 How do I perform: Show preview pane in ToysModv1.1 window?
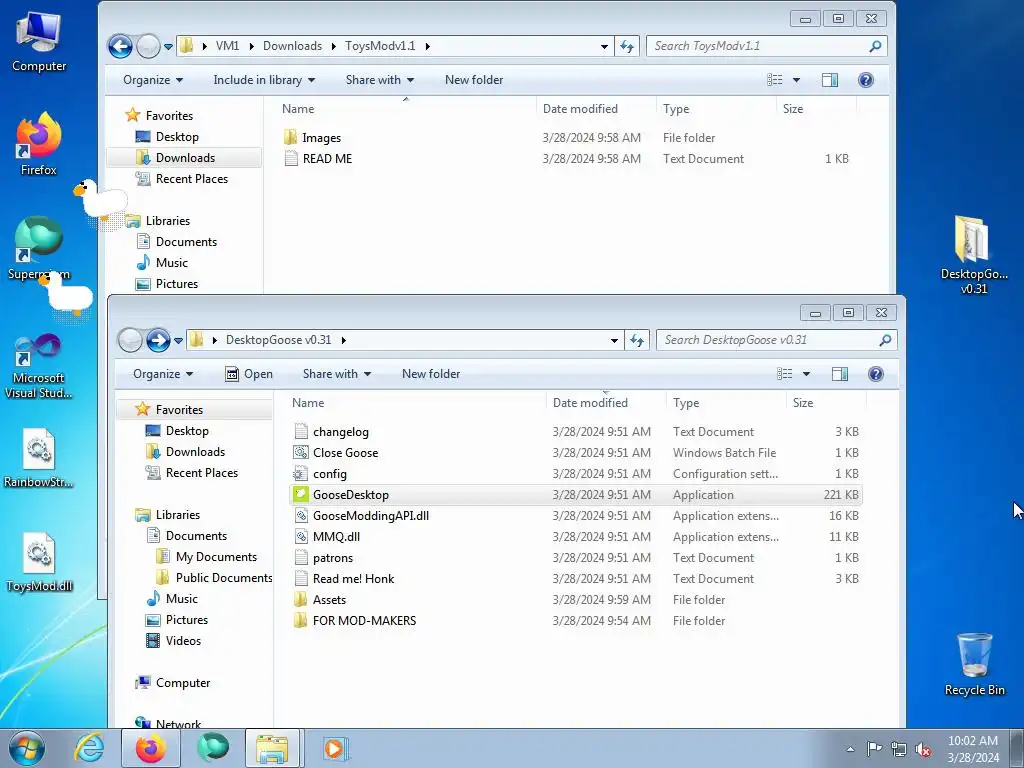(829, 80)
